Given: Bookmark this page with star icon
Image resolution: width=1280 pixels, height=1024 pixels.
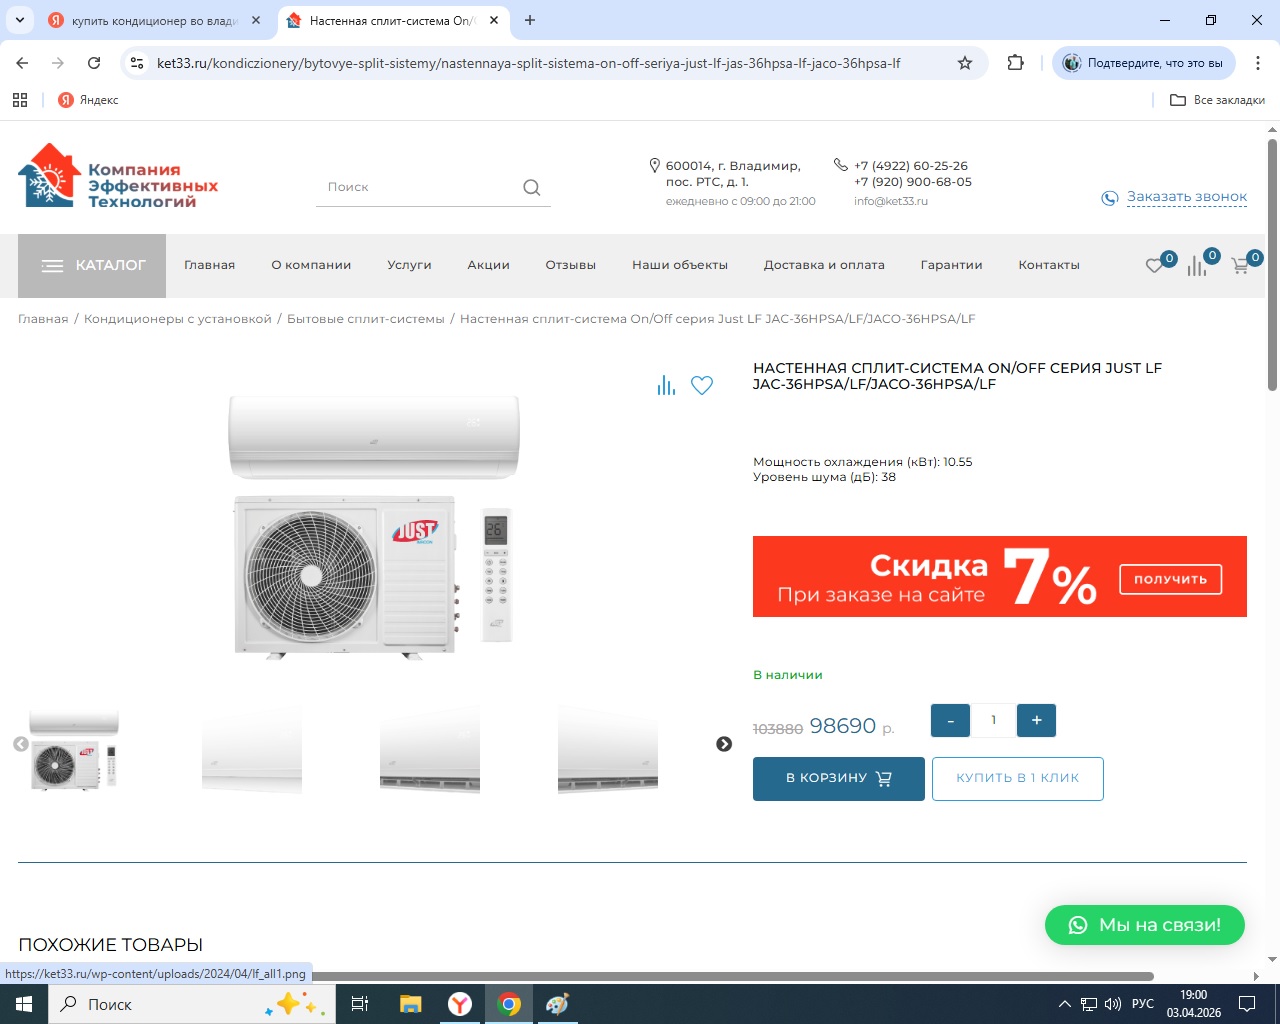Looking at the screenshot, I should [x=965, y=63].
